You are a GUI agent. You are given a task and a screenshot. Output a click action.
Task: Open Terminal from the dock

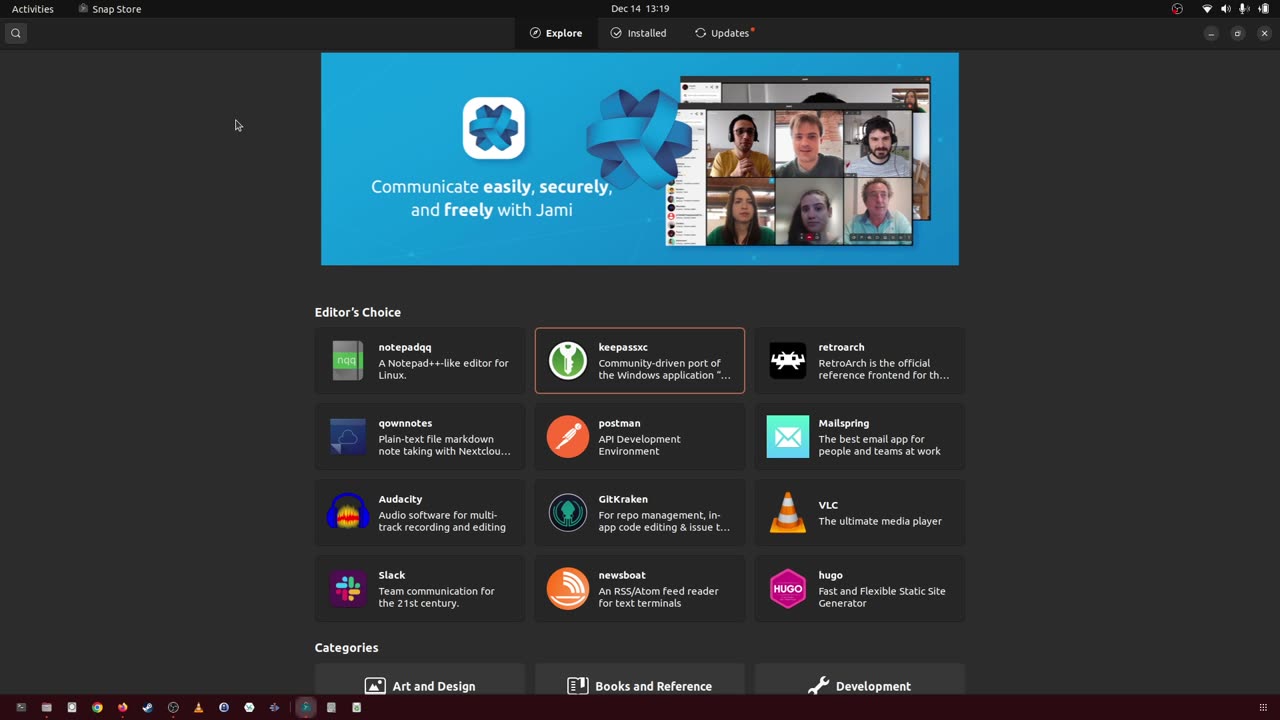tap(21, 707)
